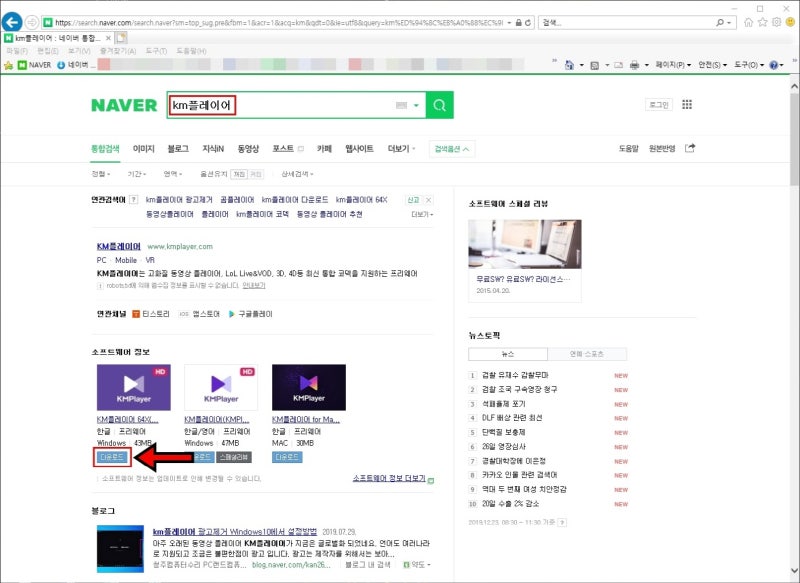
Task: Expand related searches 더보기
Action: point(422,214)
